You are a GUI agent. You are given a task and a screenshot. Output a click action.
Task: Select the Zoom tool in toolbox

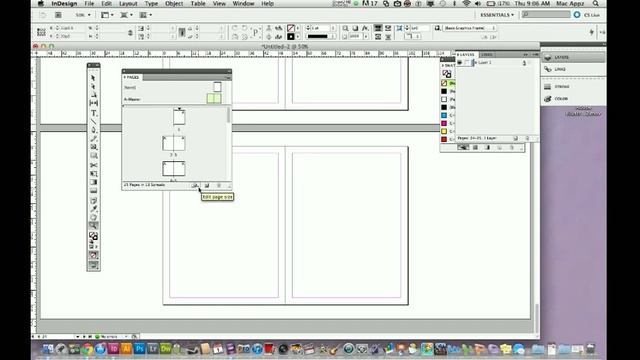pyautogui.click(x=93, y=226)
